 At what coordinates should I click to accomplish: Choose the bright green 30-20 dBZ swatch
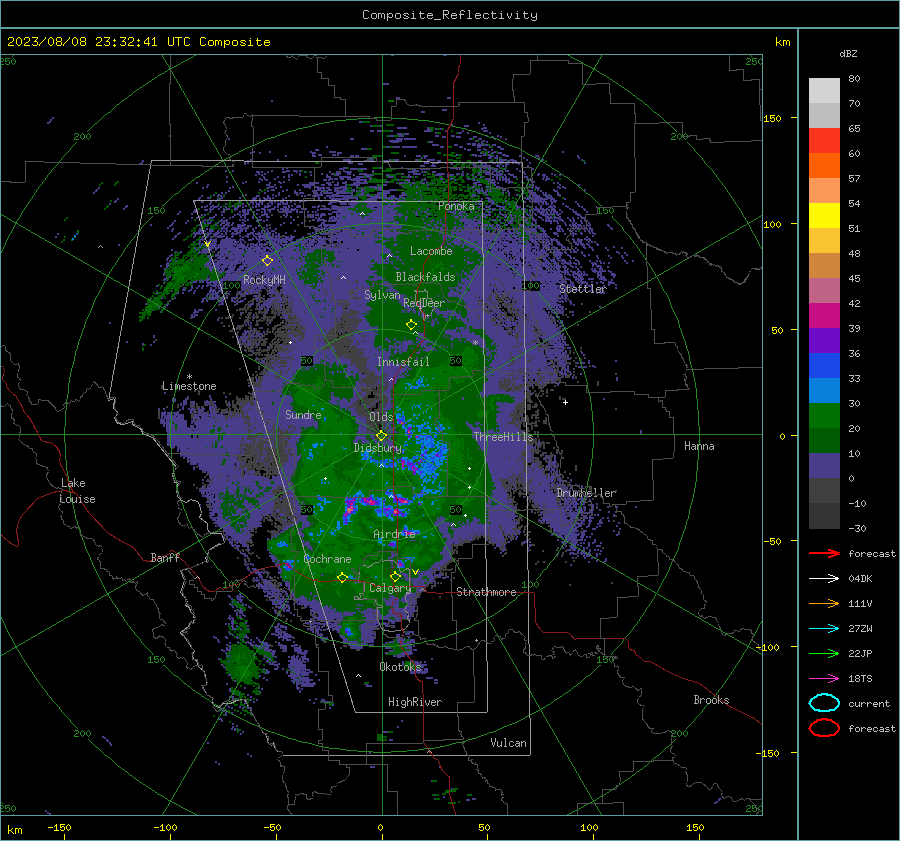pyautogui.click(x=824, y=416)
